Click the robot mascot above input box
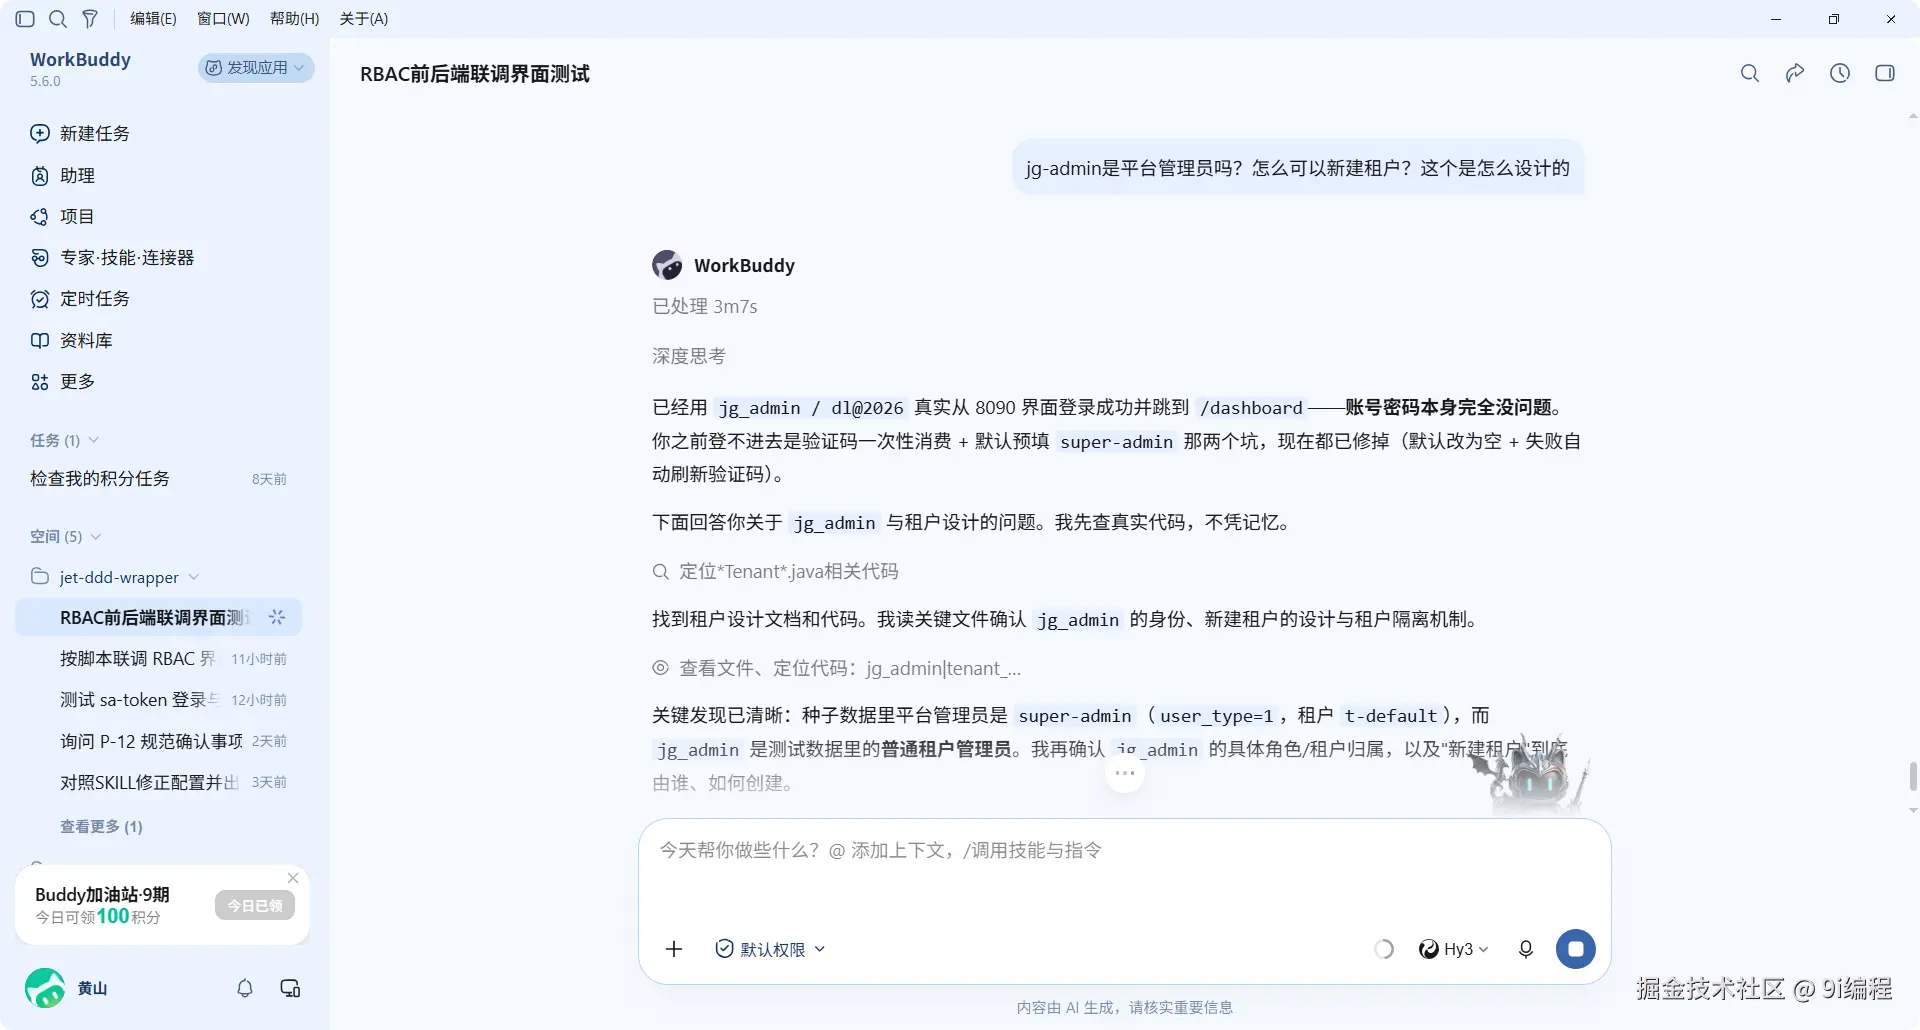Image resolution: width=1920 pixels, height=1030 pixels. [1530, 778]
